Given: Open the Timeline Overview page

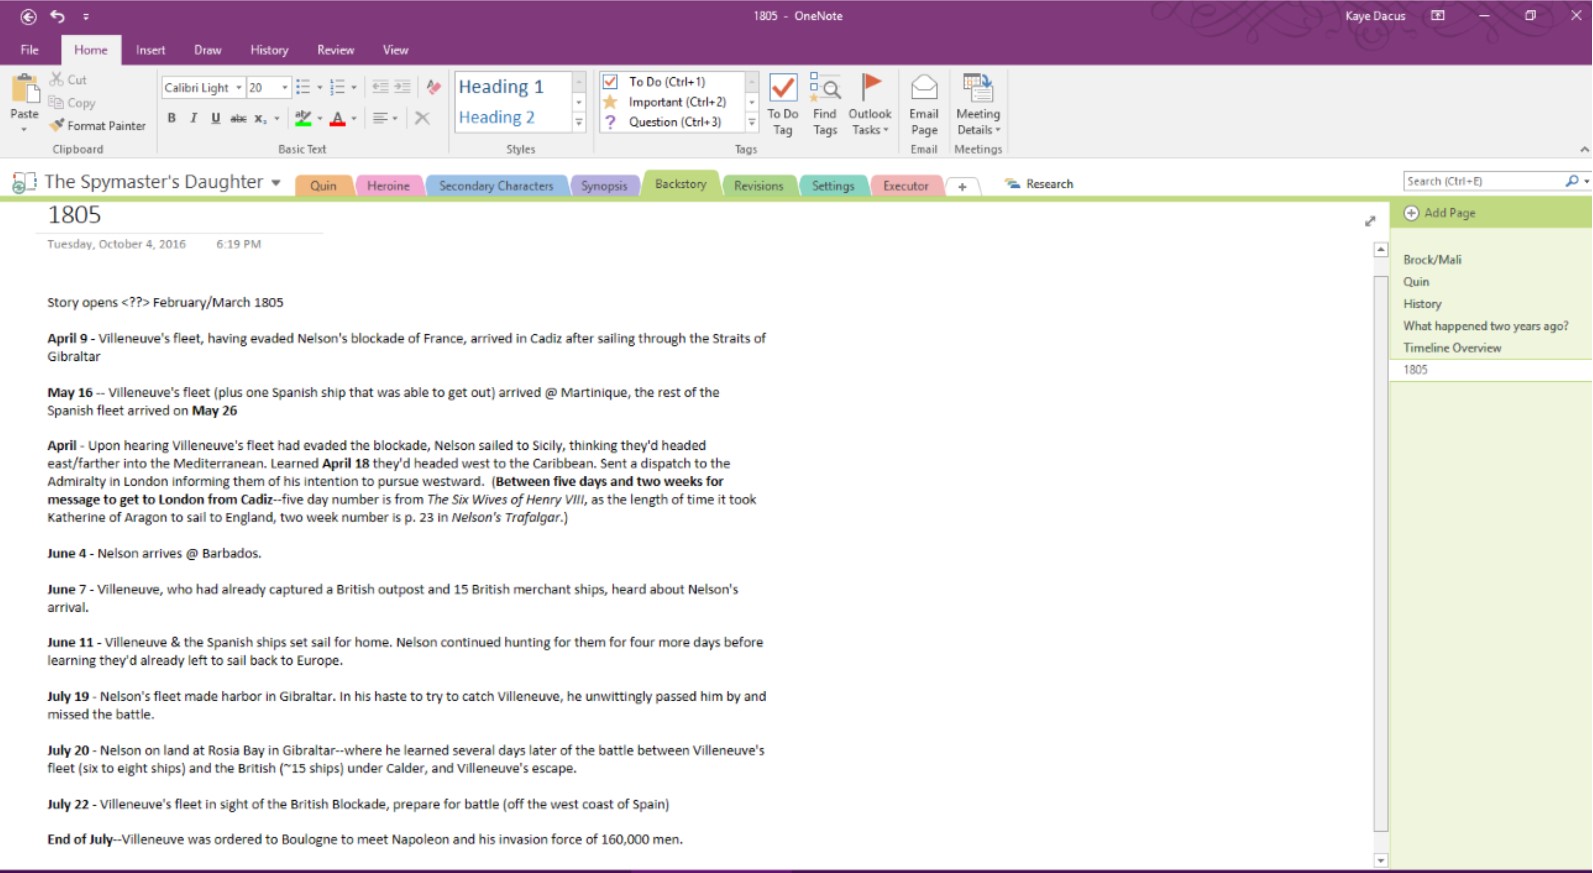Looking at the screenshot, I should (x=1452, y=348).
